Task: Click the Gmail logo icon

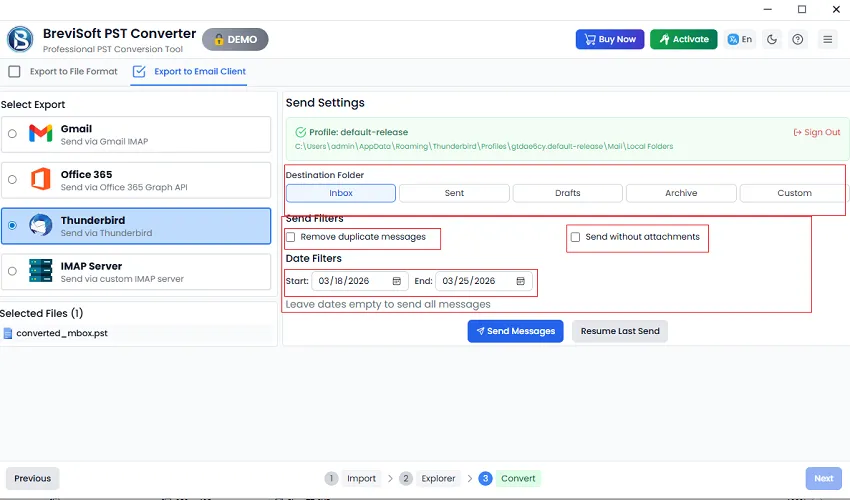Action: (x=41, y=133)
